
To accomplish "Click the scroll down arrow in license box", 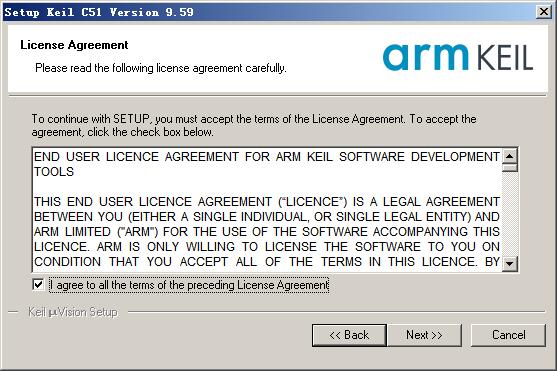I will tap(510, 263).
